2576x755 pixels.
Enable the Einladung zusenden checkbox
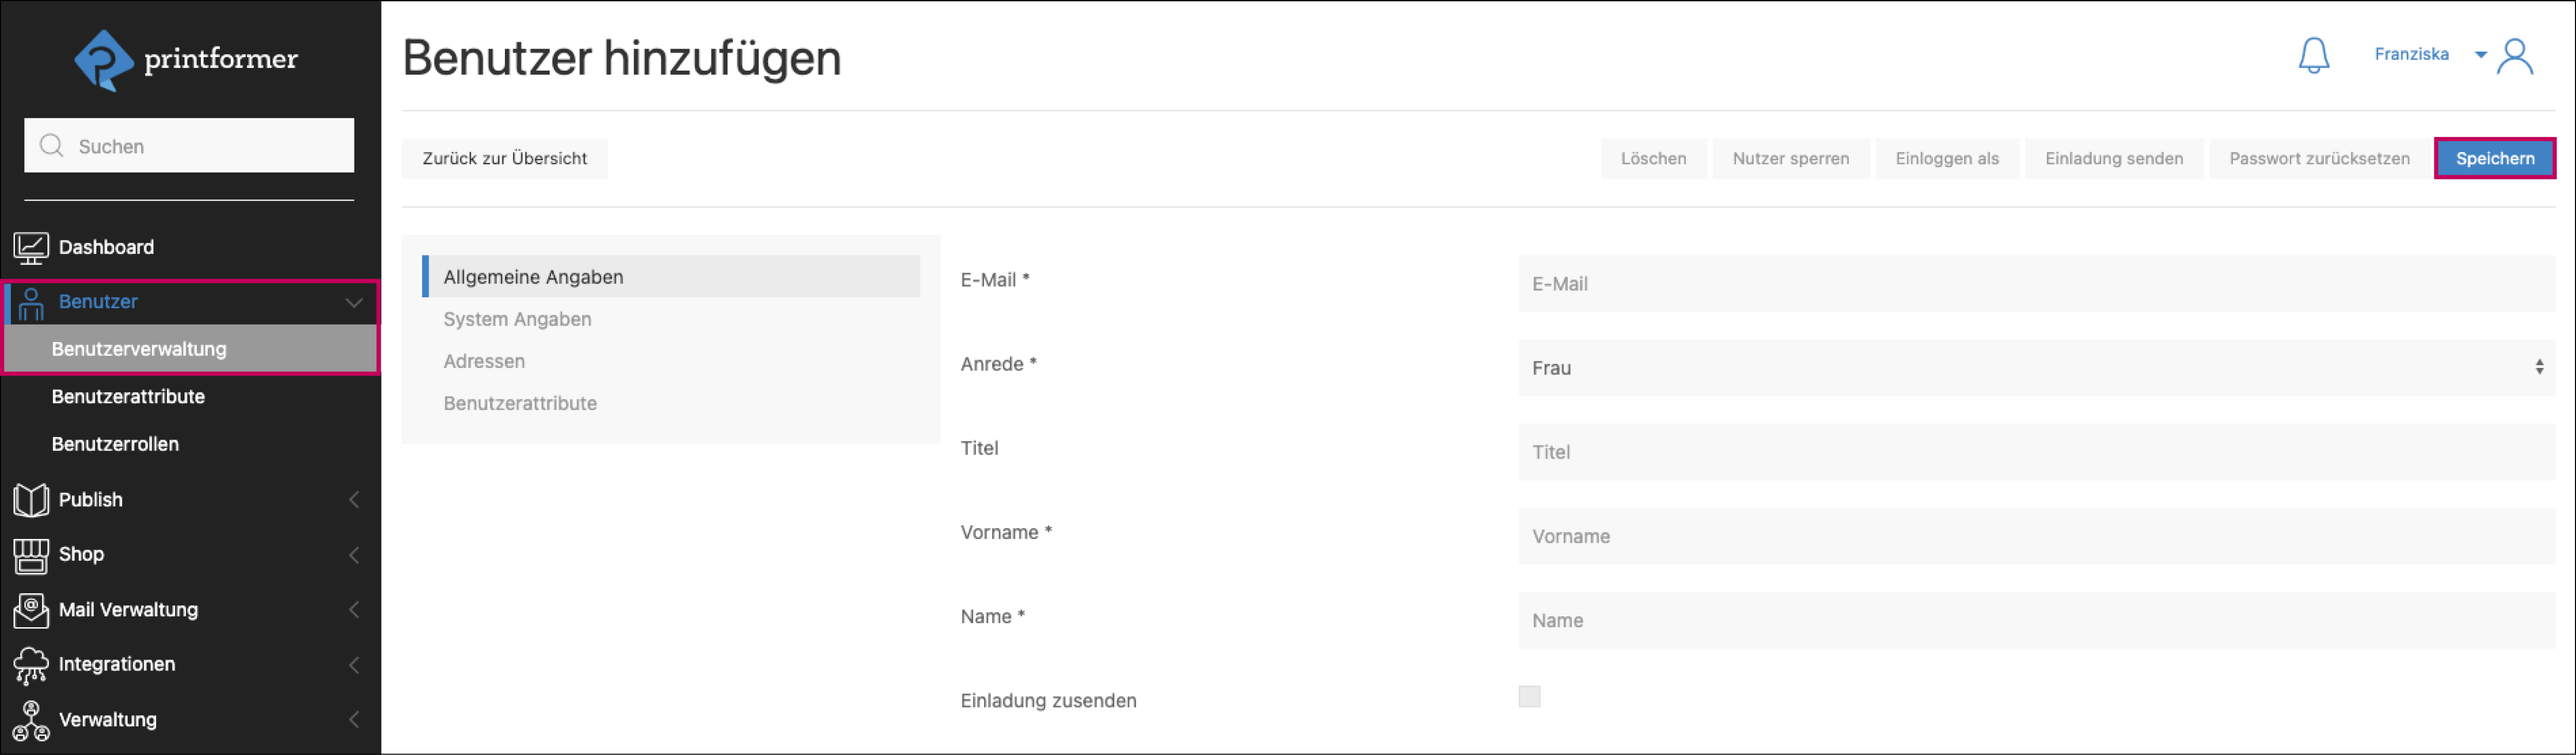pos(1529,697)
